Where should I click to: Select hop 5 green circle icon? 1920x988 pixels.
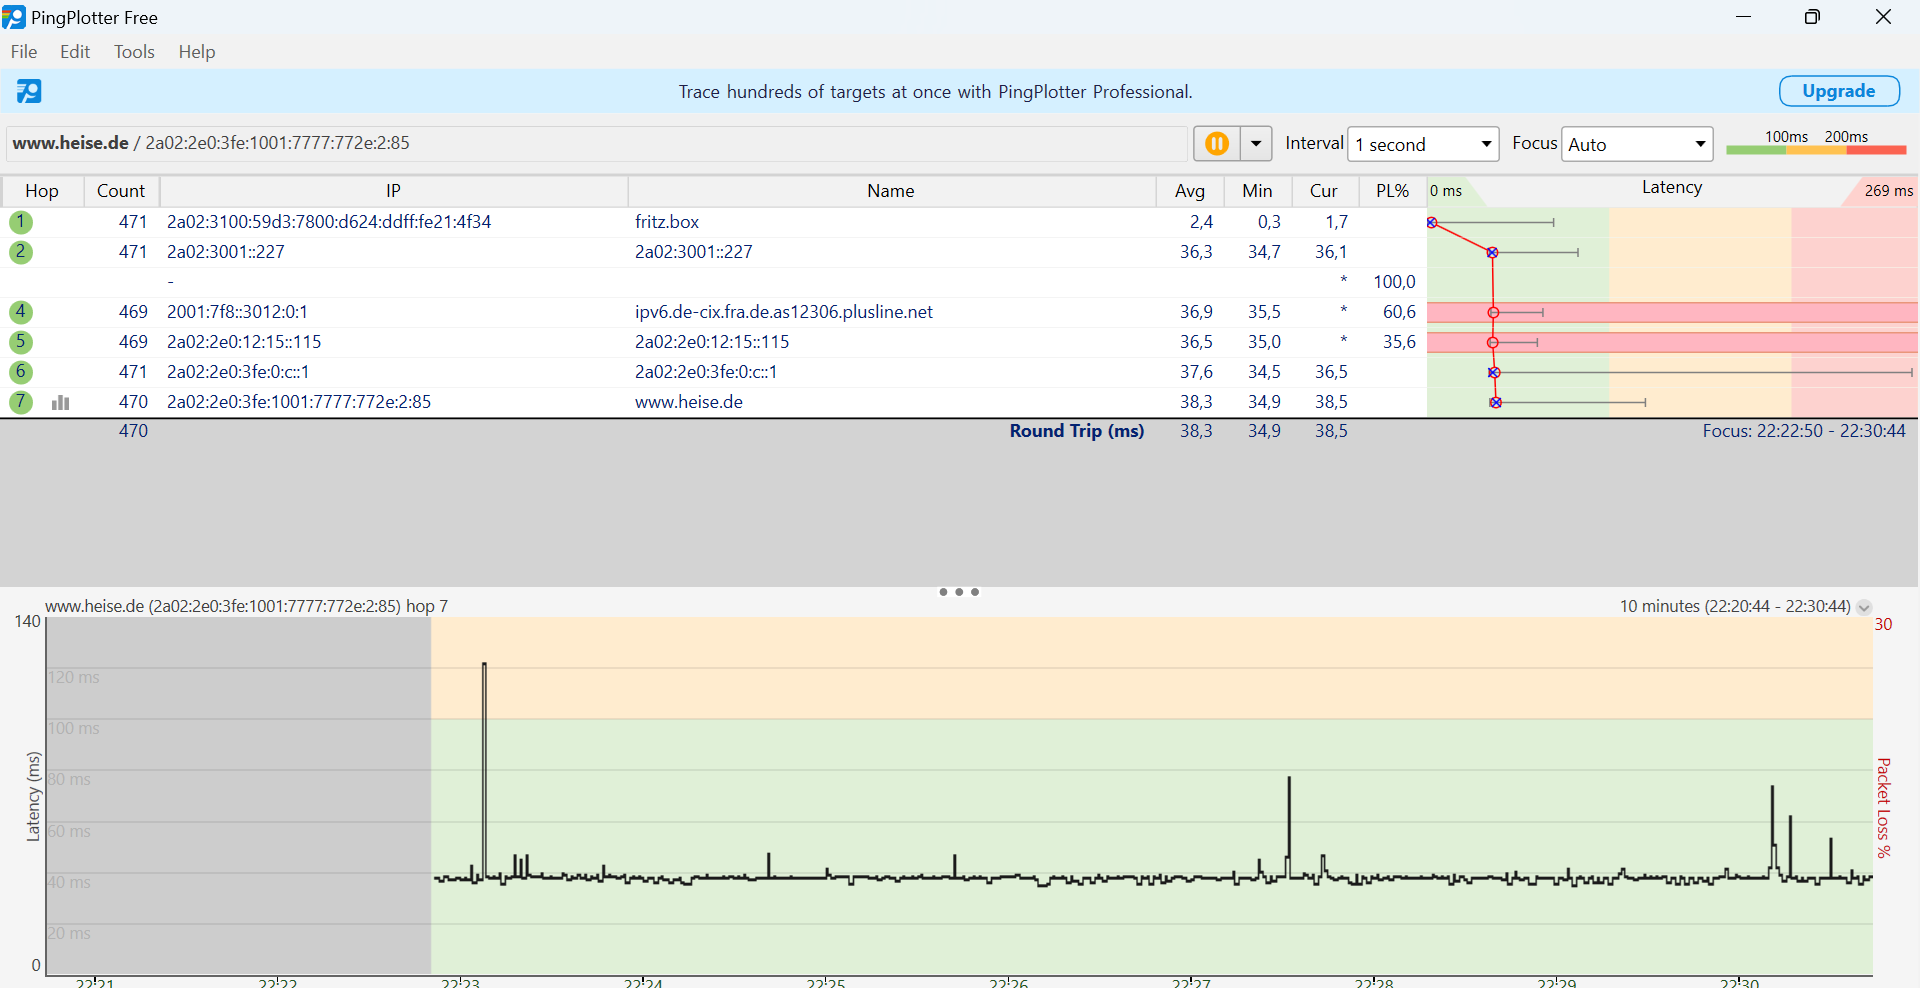click(21, 342)
